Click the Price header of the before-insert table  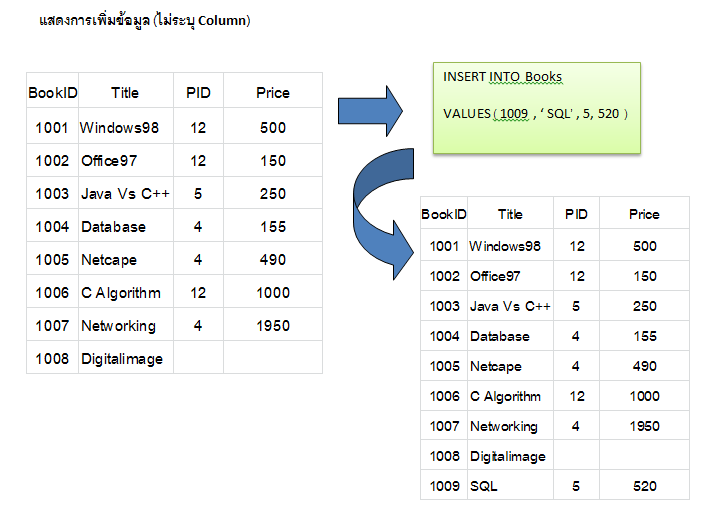tap(273, 93)
